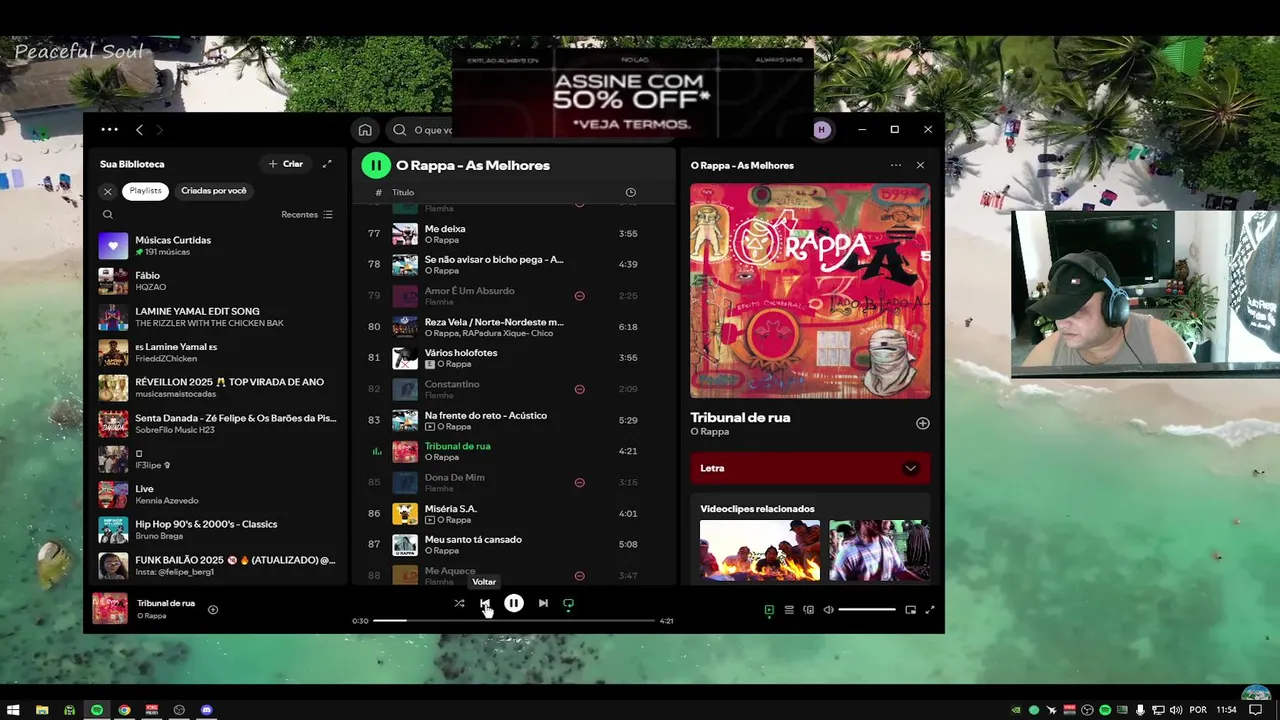This screenshot has height=720, width=1280.
Task: Go to the Spotify Home icon
Action: [x=365, y=130]
